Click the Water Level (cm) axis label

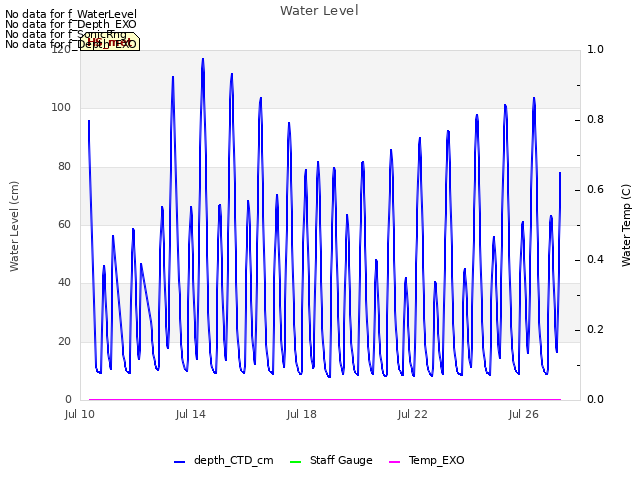click(14, 226)
